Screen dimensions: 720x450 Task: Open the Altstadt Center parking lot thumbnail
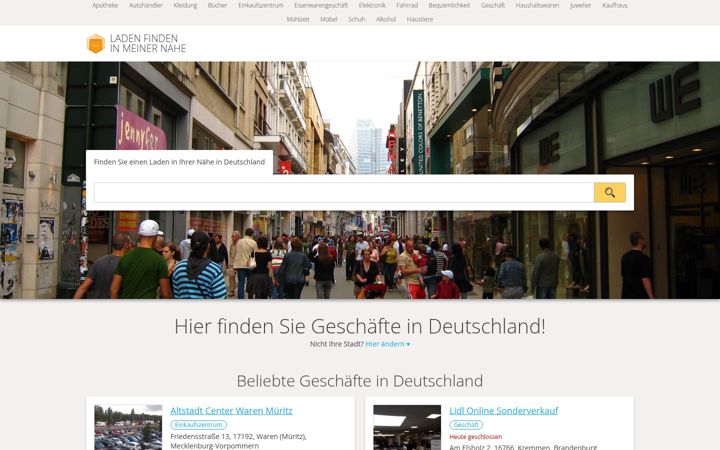[x=128, y=428]
